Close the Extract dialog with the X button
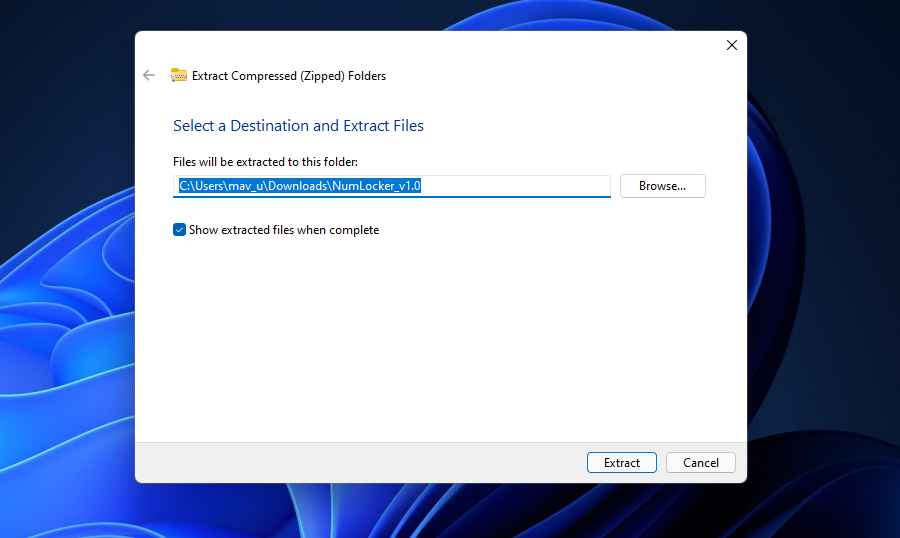Screen dimensions: 900x538 click(x=732, y=45)
